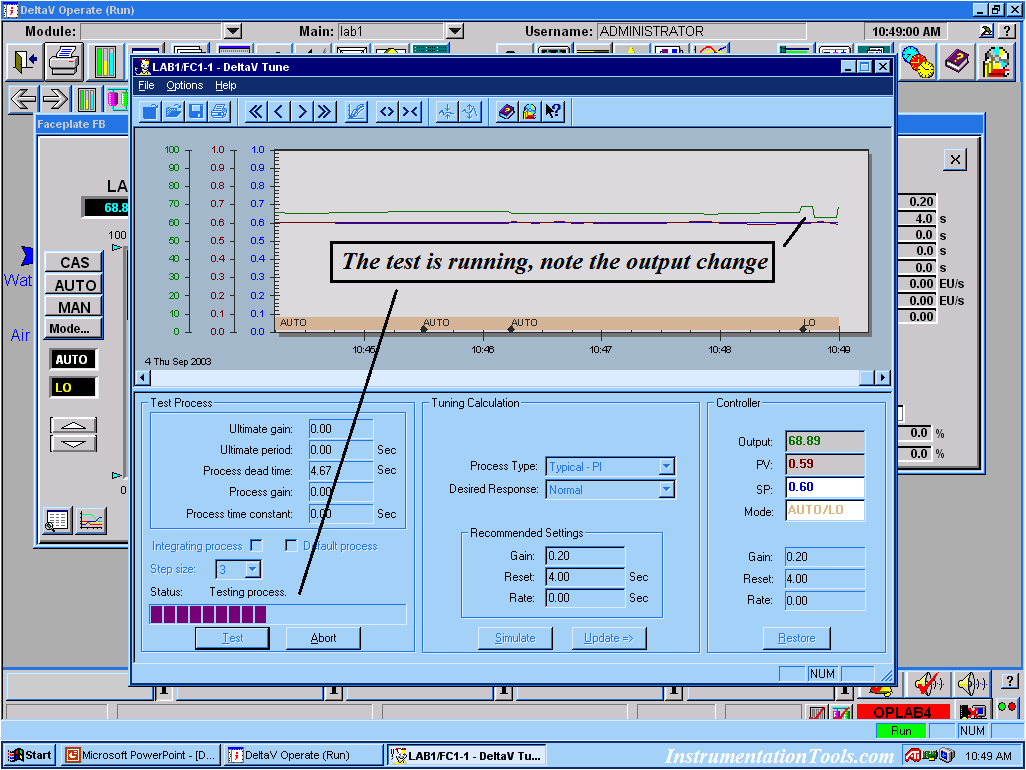Image resolution: width=1026 pixels, height=770 pixels.
Task: Click the alarm horn acknowledge icon
Action: (x=929, y=684)
